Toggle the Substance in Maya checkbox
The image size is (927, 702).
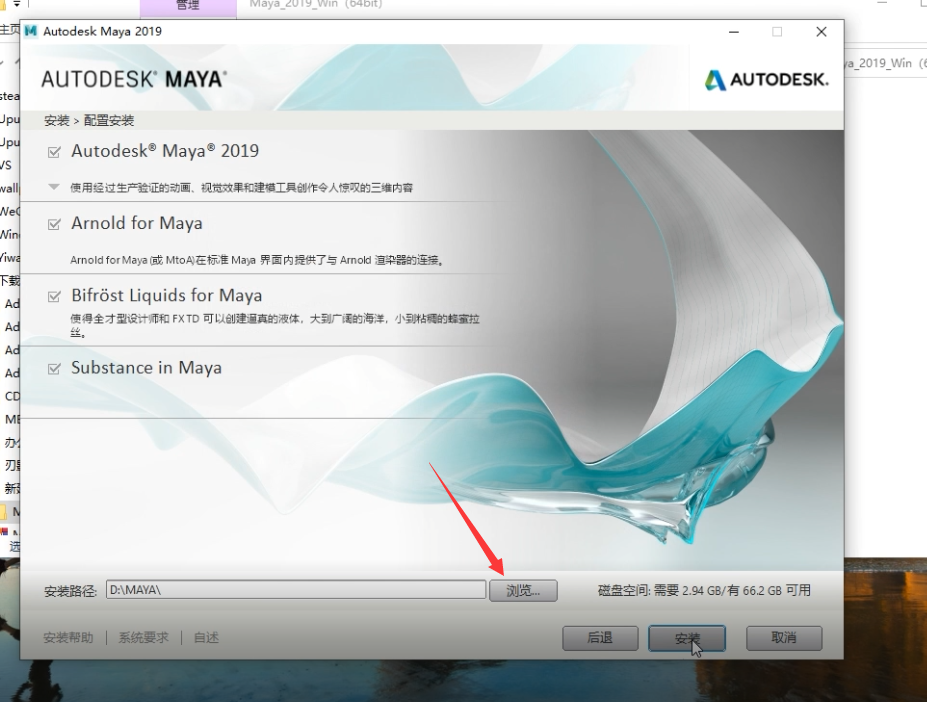pos(54,369)
